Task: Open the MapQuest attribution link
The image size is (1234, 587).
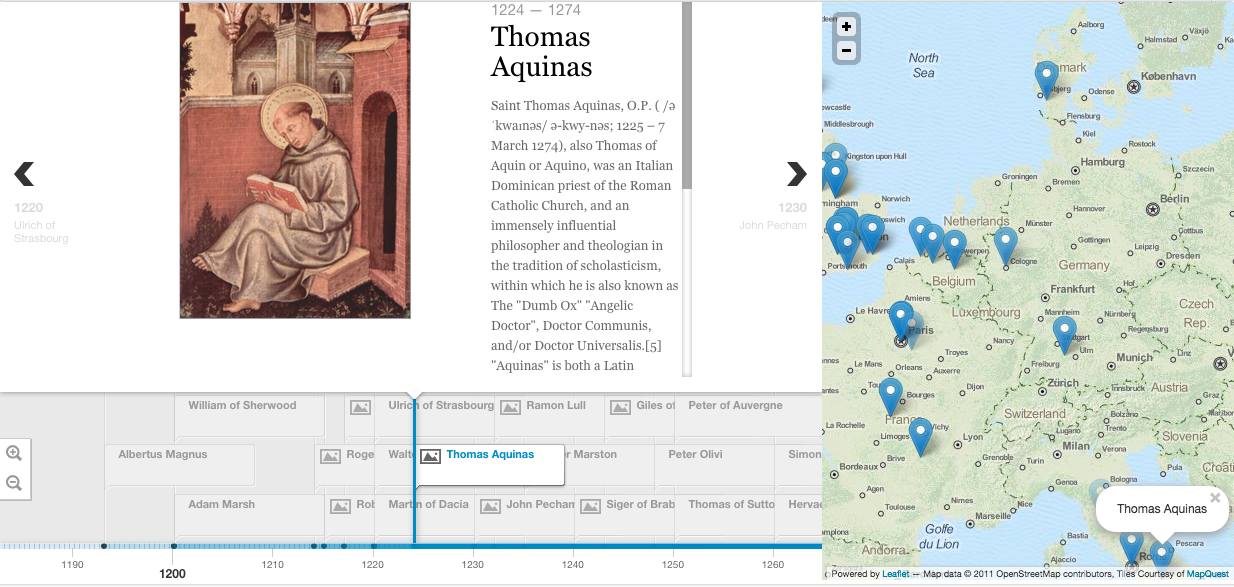Action: click(x=1209, y=574)
